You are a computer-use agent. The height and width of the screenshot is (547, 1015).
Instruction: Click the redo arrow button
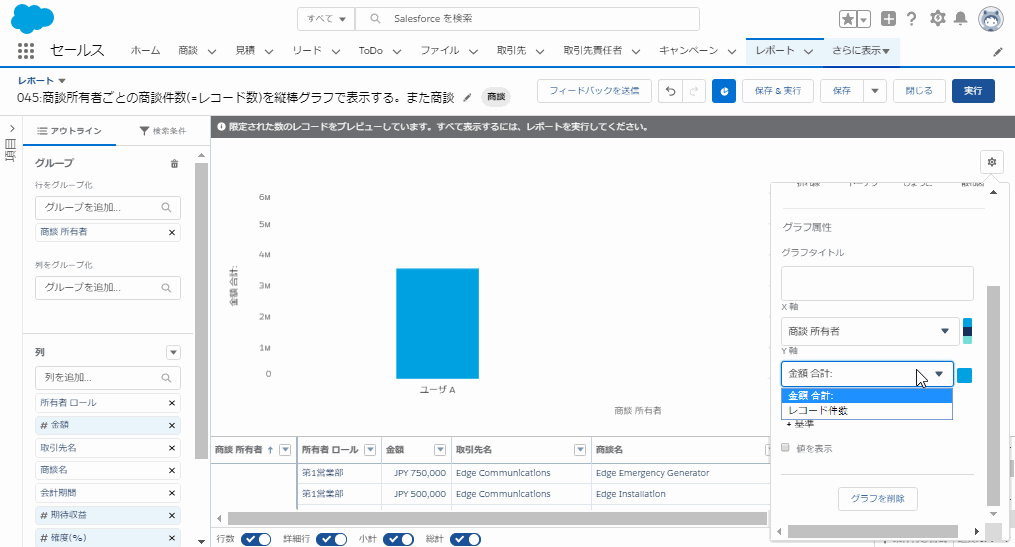[x=694, y=91]
